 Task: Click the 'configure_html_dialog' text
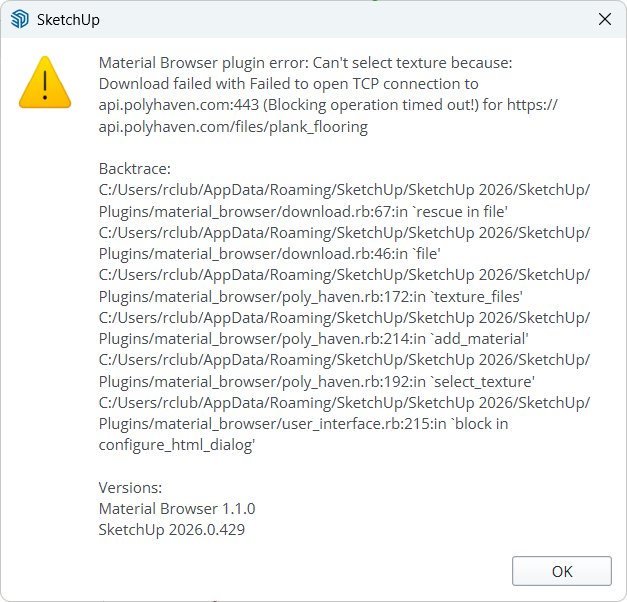tap(178, 445)
